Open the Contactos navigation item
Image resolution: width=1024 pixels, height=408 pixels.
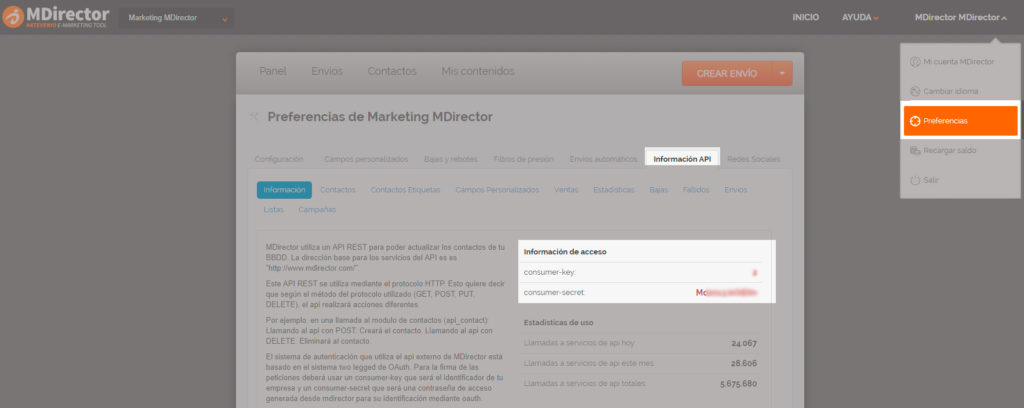click(392, 71)
